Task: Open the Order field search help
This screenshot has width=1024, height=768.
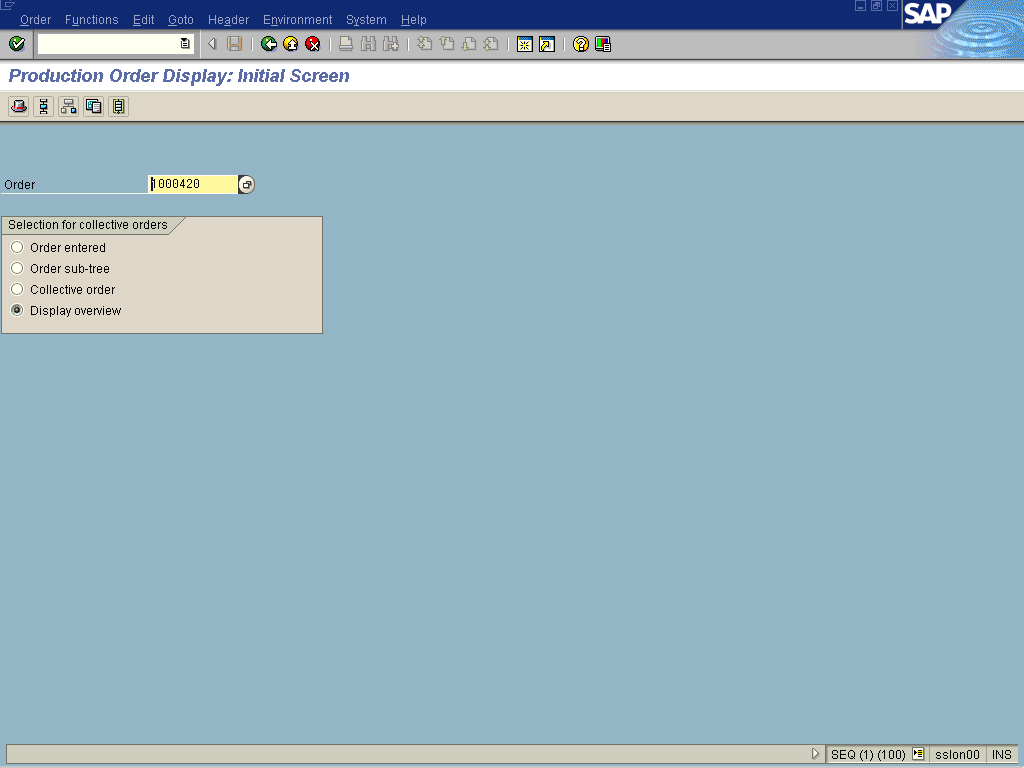Action: (247, 185)
